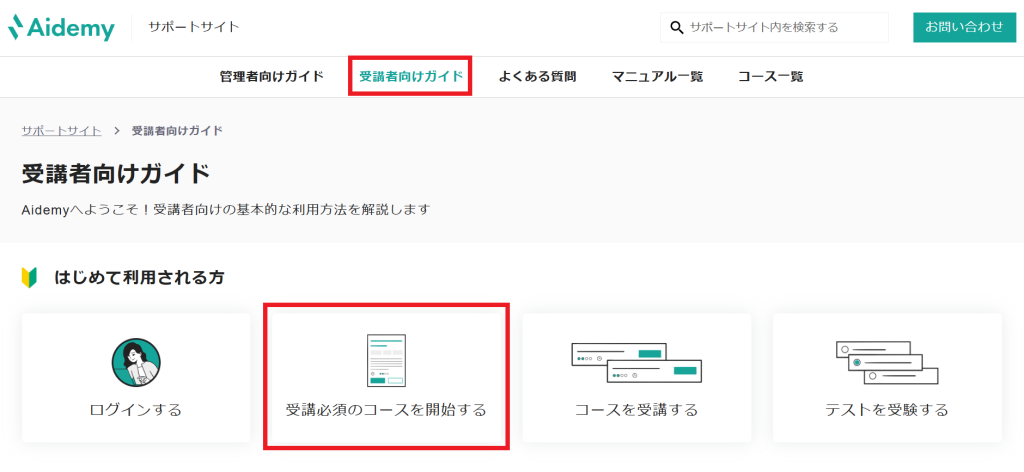
Task: Open コース一覧 from the navigation bar
Action: point(770,77)
